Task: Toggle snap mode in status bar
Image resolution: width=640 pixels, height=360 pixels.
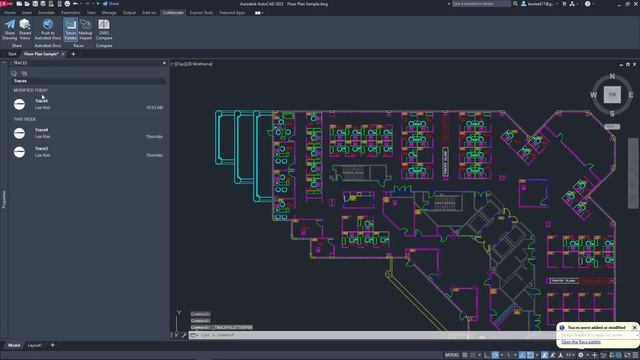Action: [473, 356]
